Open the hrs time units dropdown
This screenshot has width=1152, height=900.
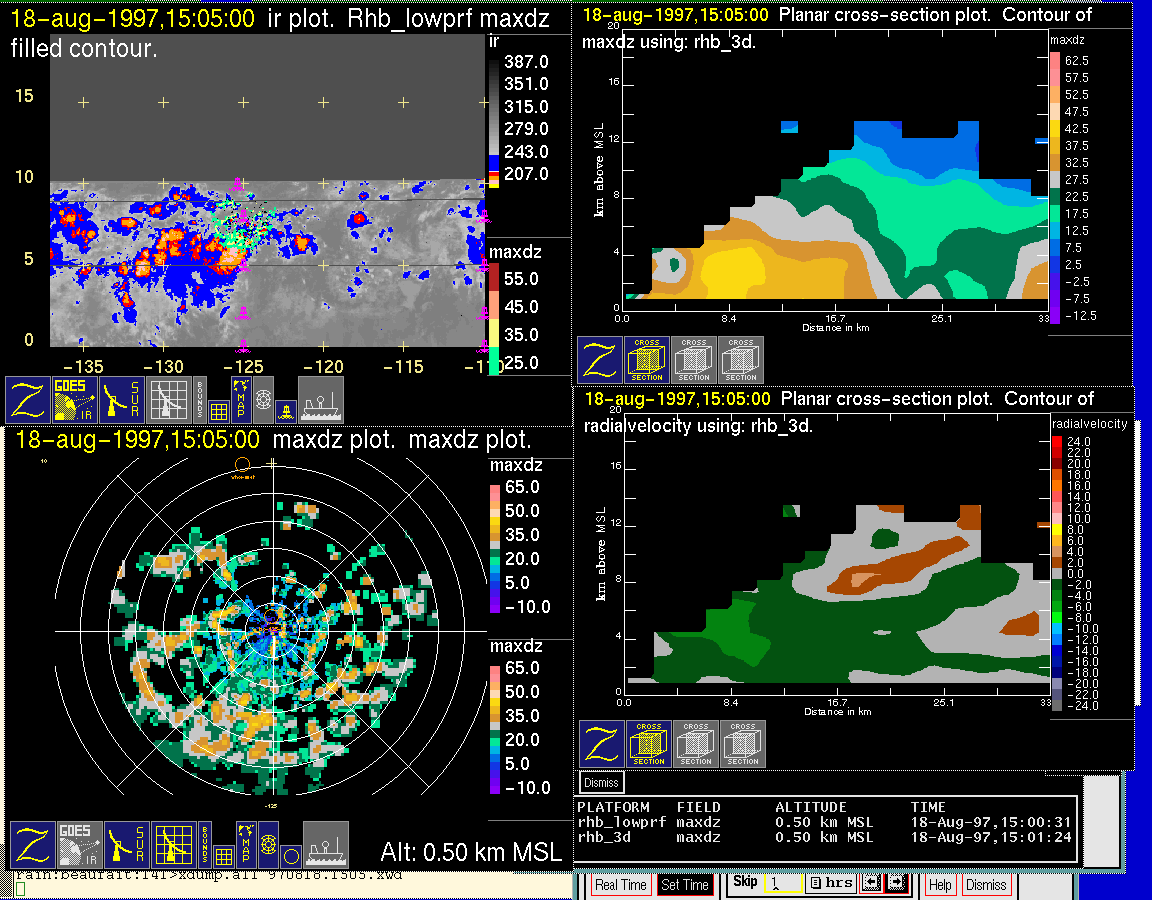[830, 884]
